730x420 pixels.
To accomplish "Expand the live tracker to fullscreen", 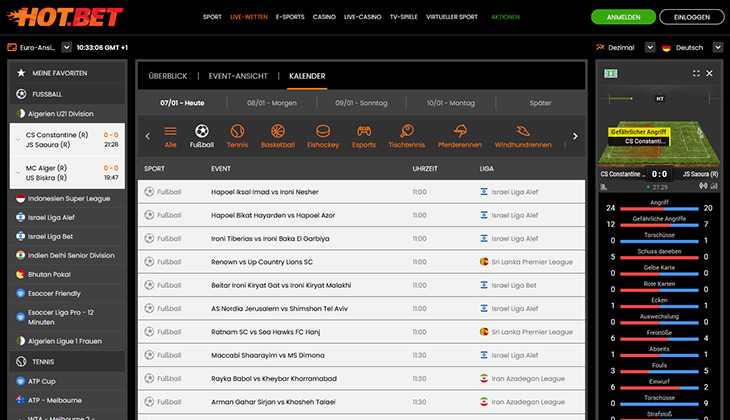I will tap(696, 73).
